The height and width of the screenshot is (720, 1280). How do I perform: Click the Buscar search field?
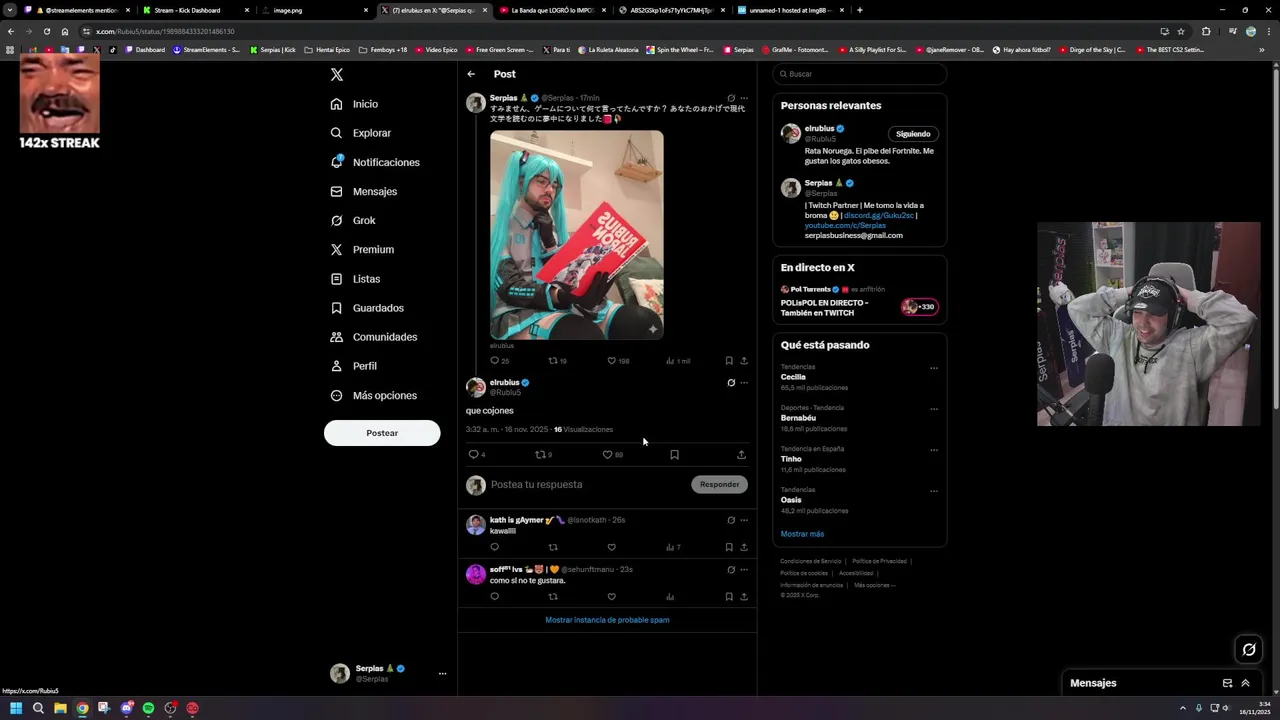click(859, 74)
